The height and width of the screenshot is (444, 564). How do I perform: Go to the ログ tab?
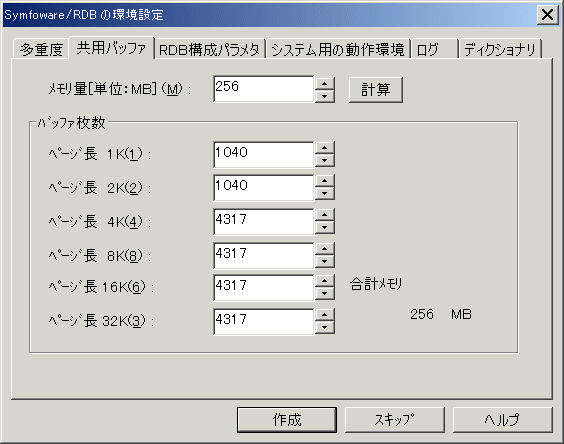[435, 49]
